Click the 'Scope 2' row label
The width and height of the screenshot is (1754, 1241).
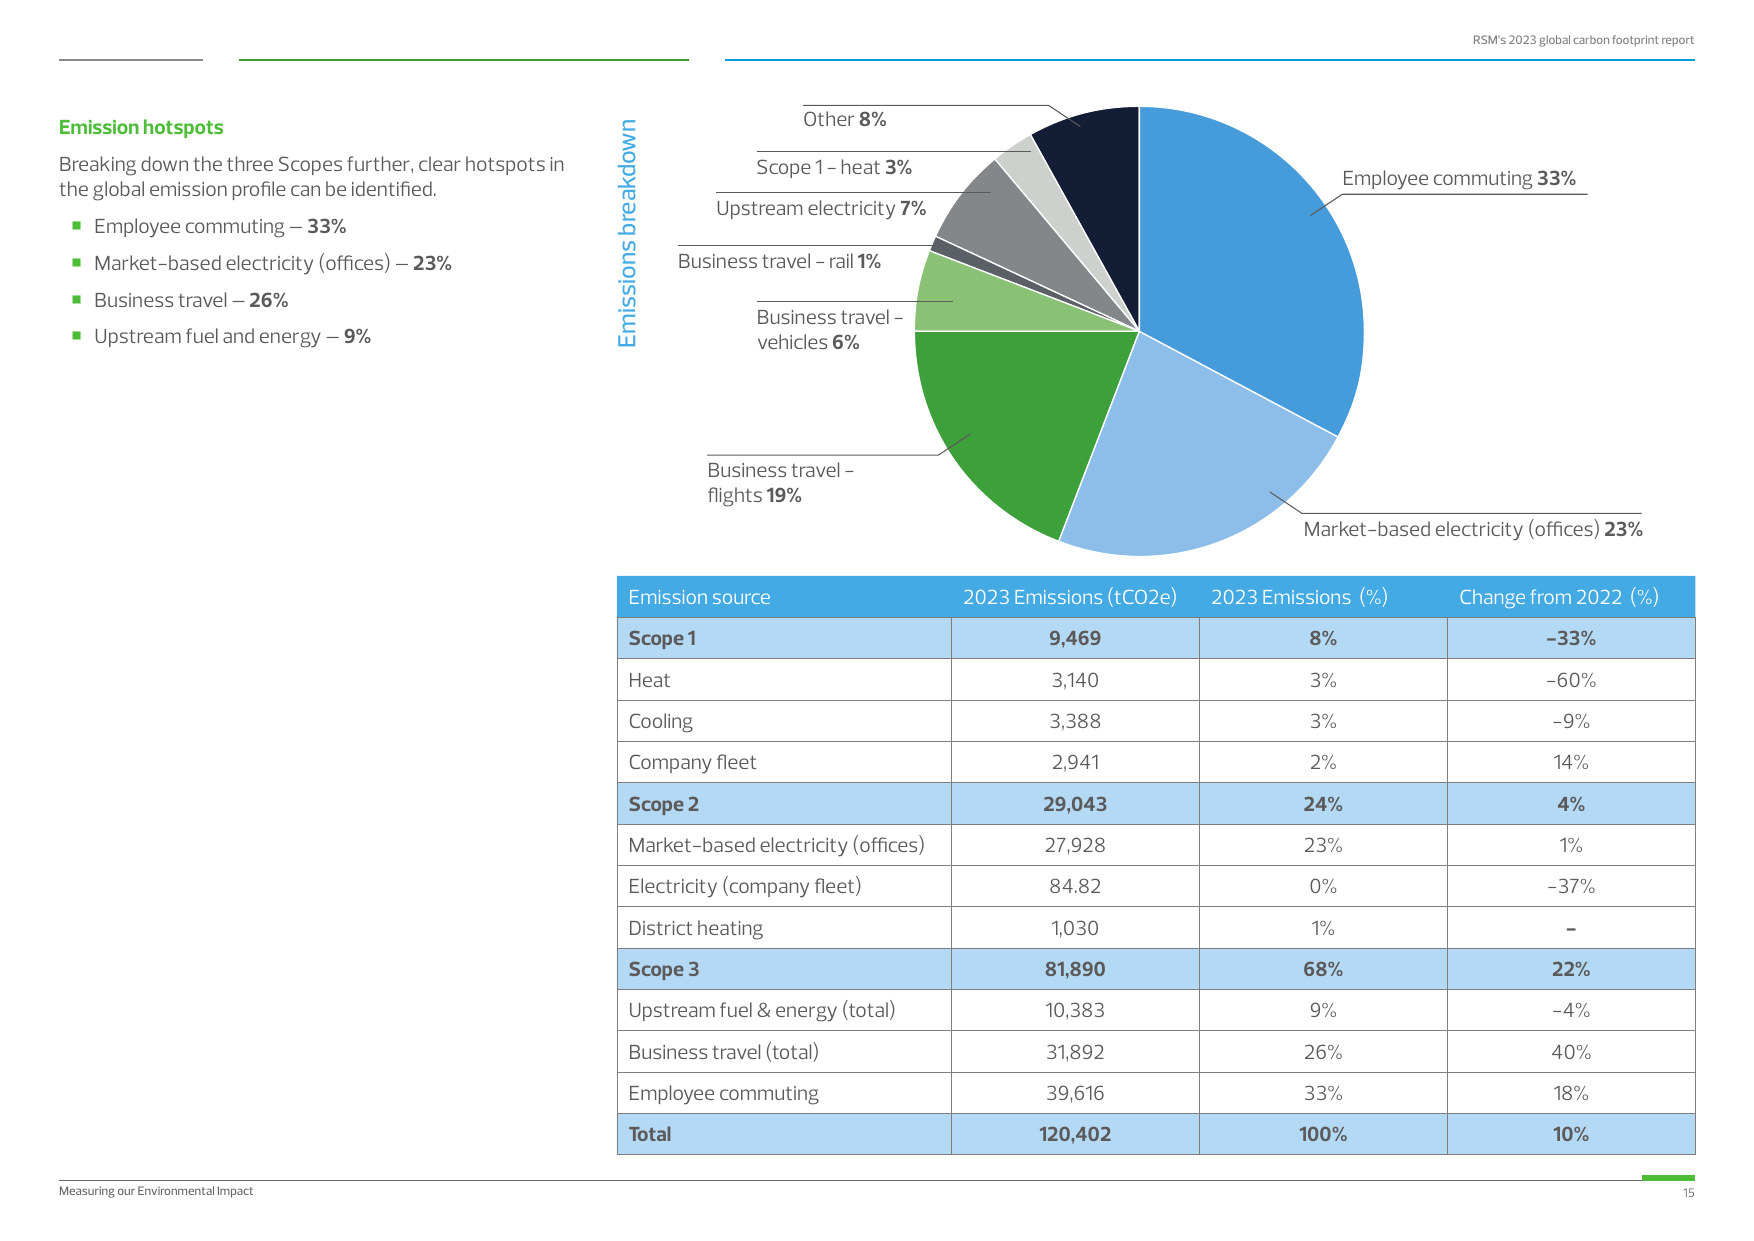(663, 804)
